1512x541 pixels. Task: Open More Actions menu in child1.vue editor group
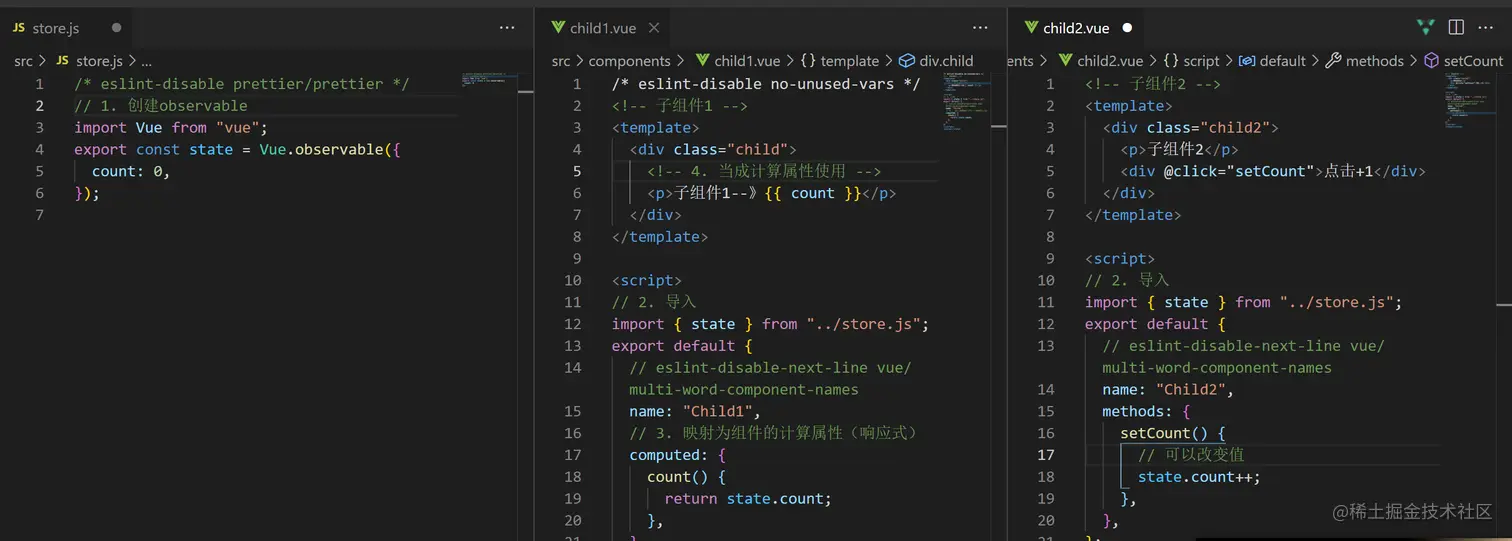pyautogui.click(x=980, y=28)
